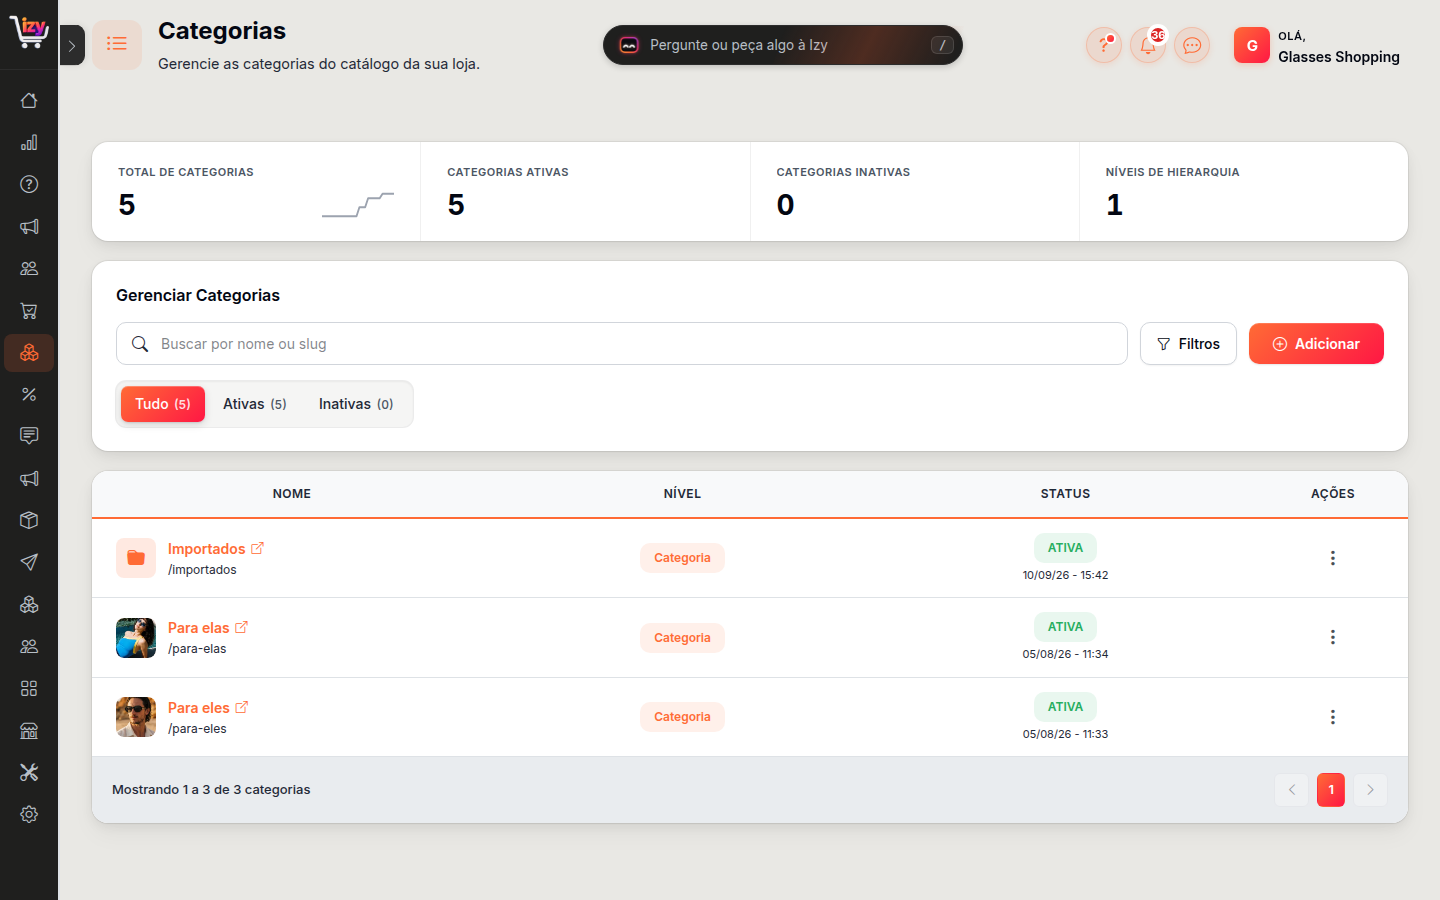Image resolution: width=1440 pixels, height=900 pixels.
Task: Open actions menu for Para eles row
Action: (x=1333, y=717)
